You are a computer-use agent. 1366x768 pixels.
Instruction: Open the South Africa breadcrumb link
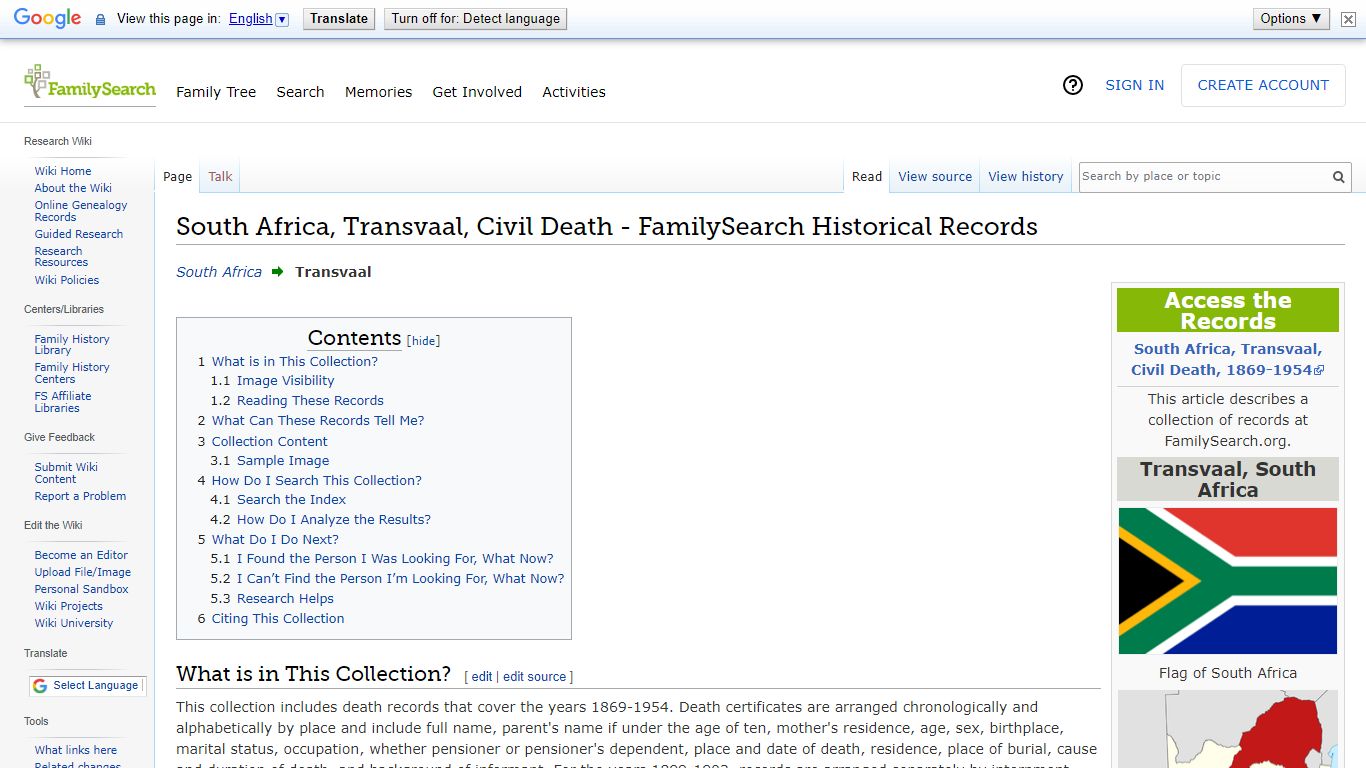coord(219,272)
